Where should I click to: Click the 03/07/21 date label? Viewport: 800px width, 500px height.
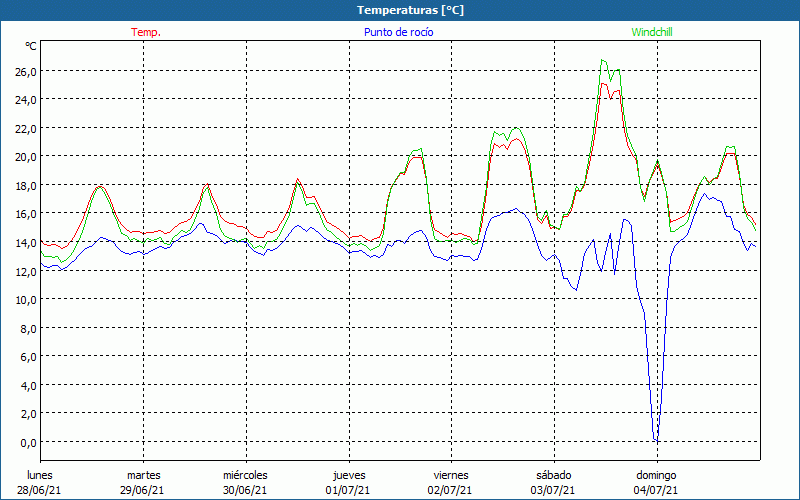coord(553,490)
